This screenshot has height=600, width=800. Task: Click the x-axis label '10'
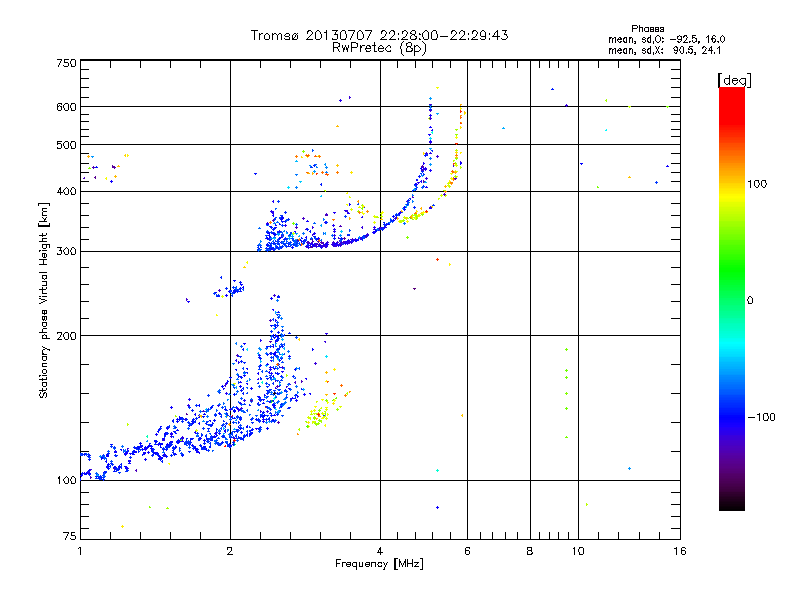578,551
